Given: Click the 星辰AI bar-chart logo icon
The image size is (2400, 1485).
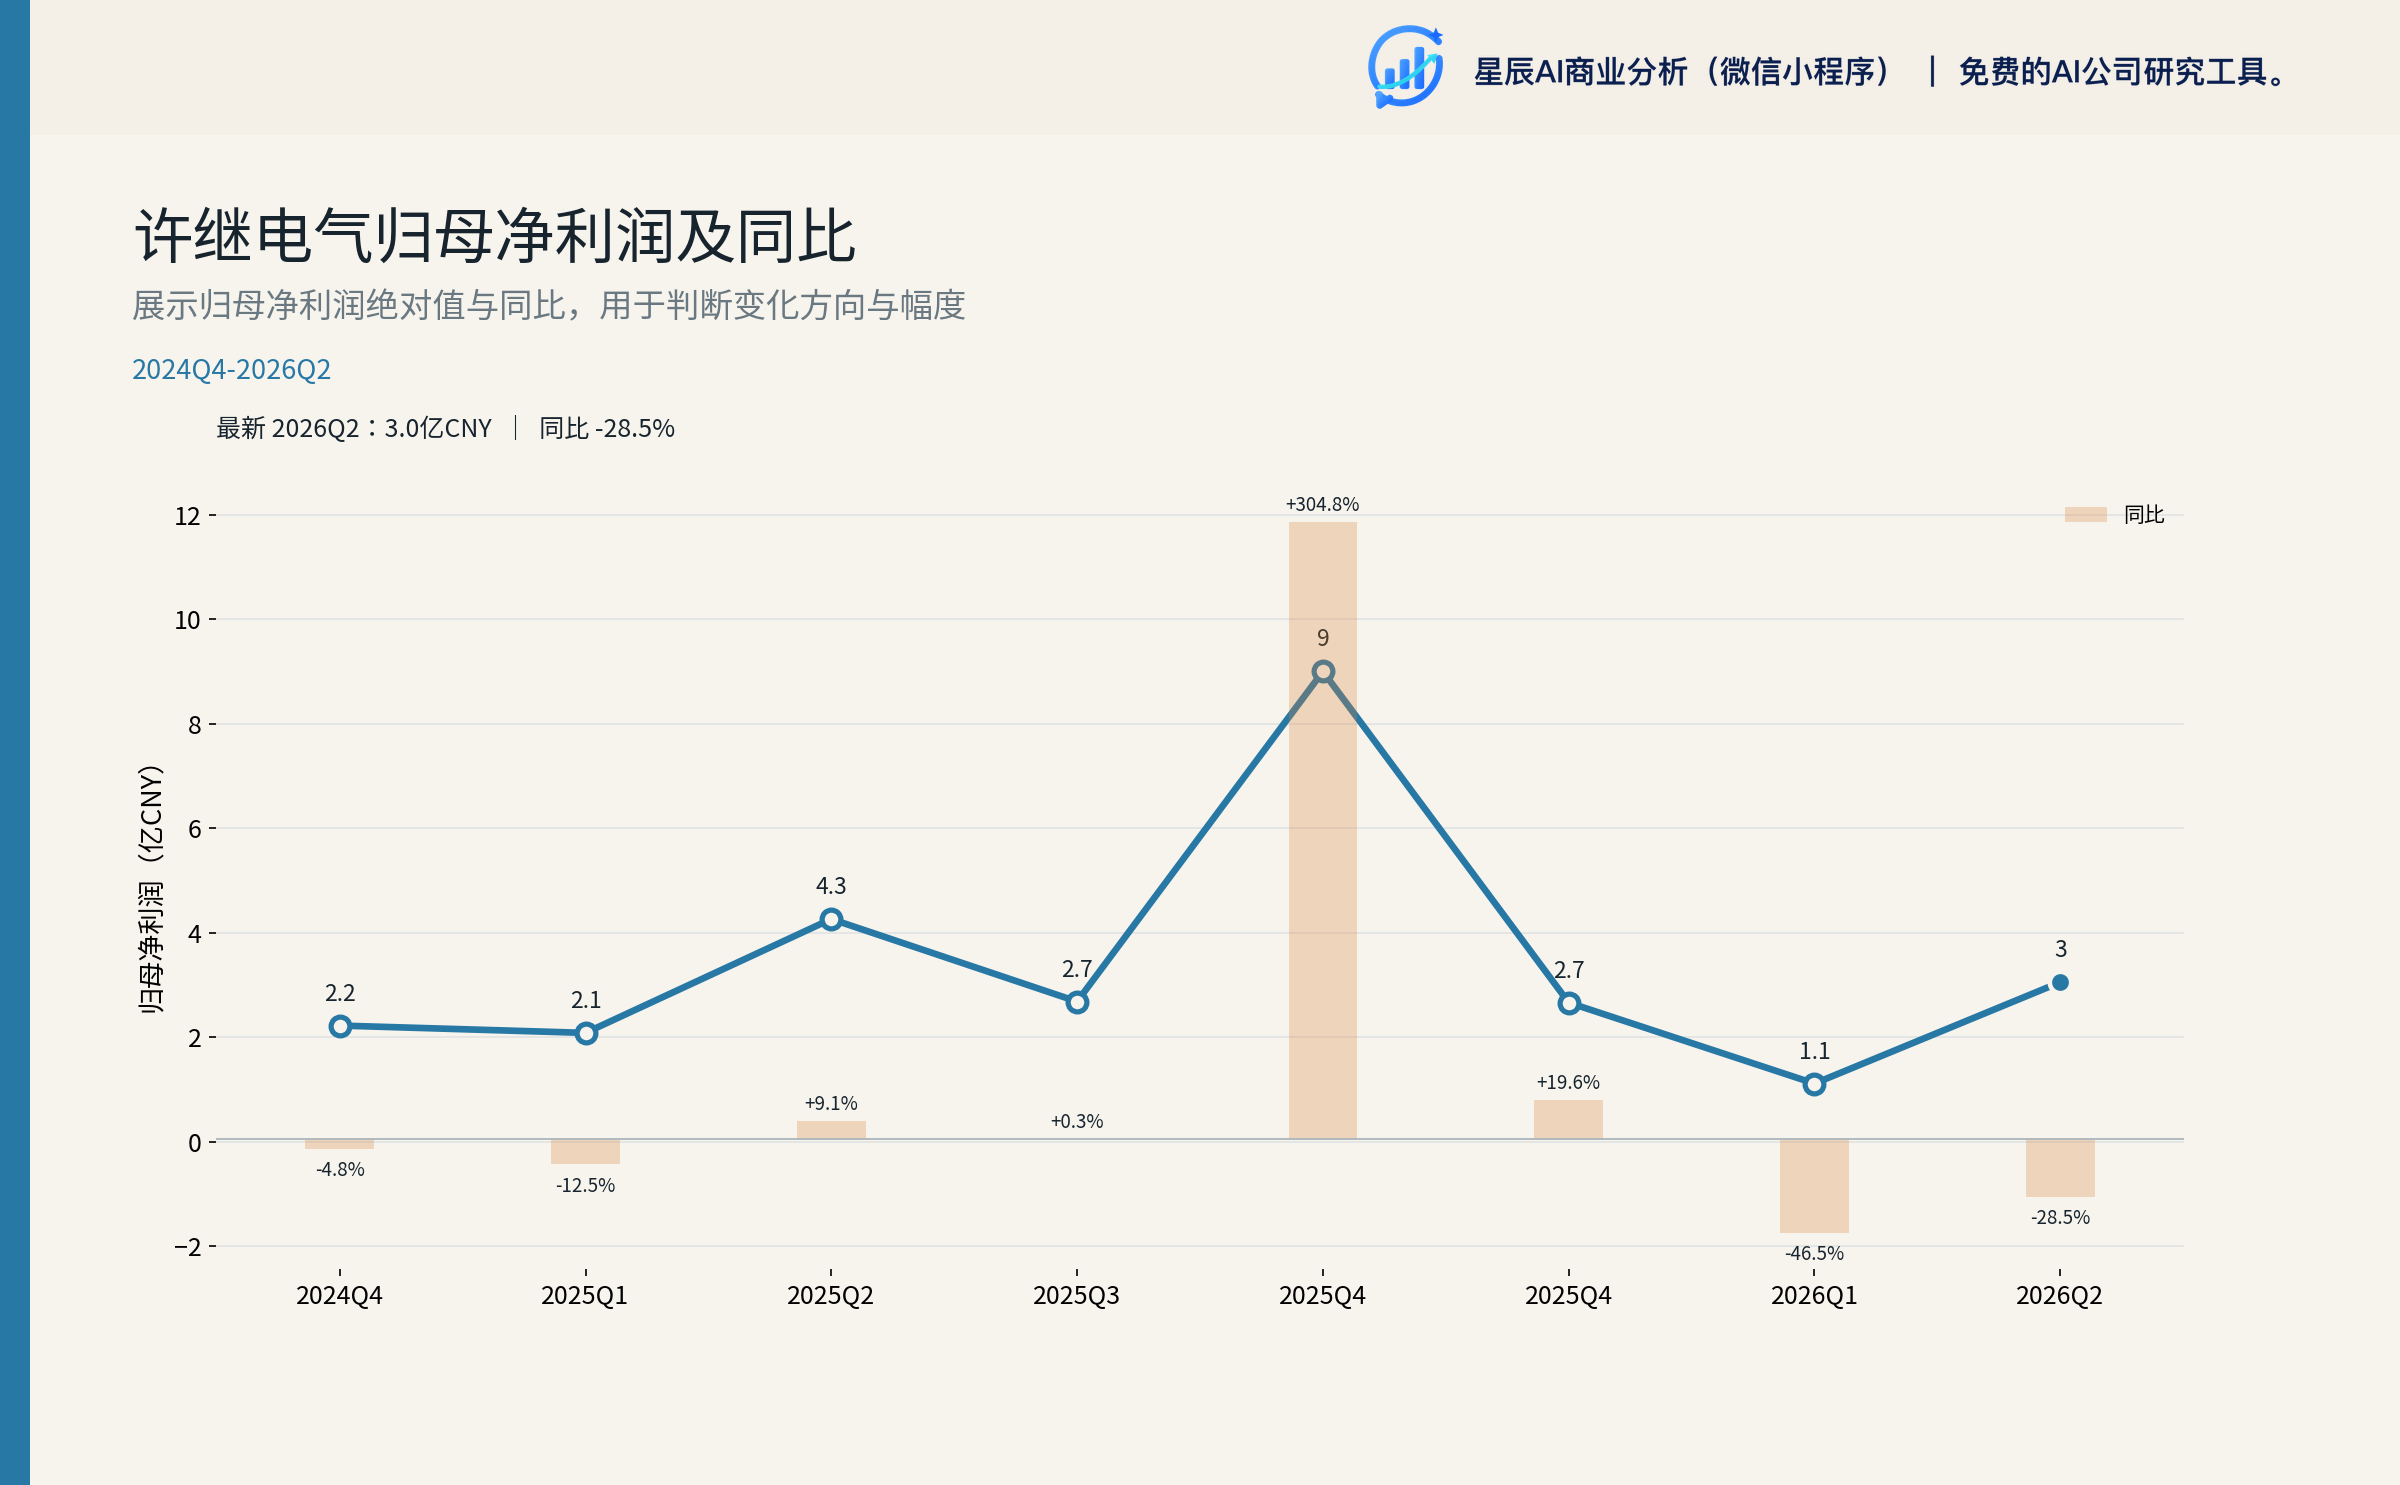Looking at the screenshot, I should pos(1406,67).
